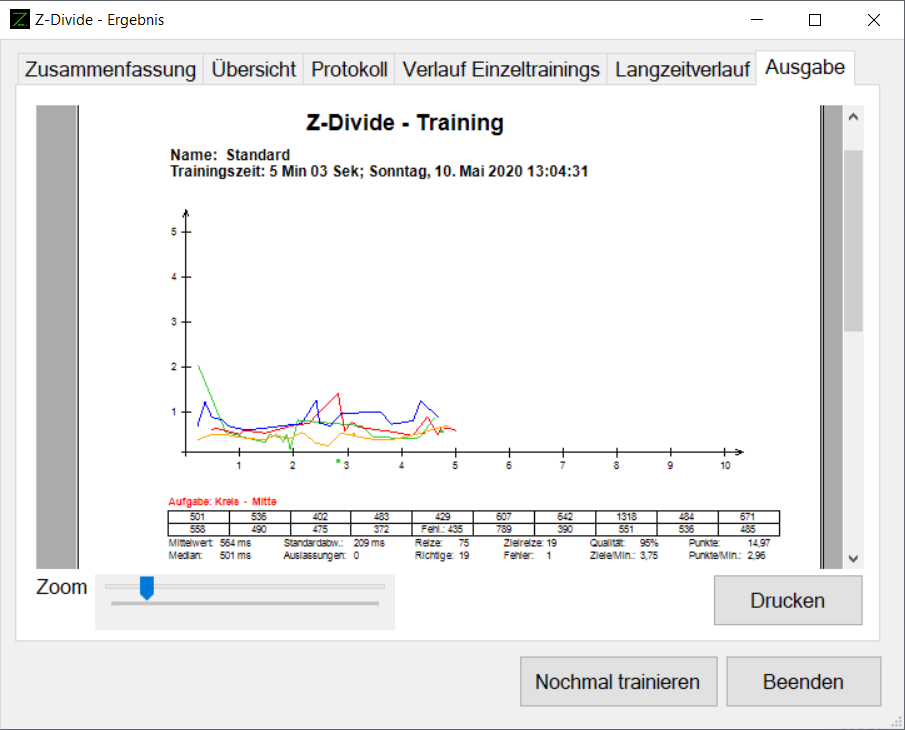Viewport: 905px width, 730px height.
Task: Close the Z-Divide Ergebnis window
Action: pos(873,20)
